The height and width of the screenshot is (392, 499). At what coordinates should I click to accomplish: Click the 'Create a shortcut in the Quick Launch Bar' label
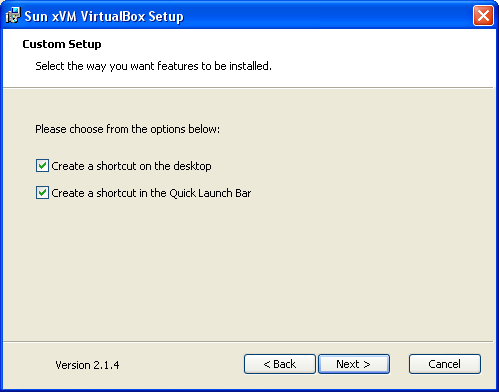(x=151, y=193)
